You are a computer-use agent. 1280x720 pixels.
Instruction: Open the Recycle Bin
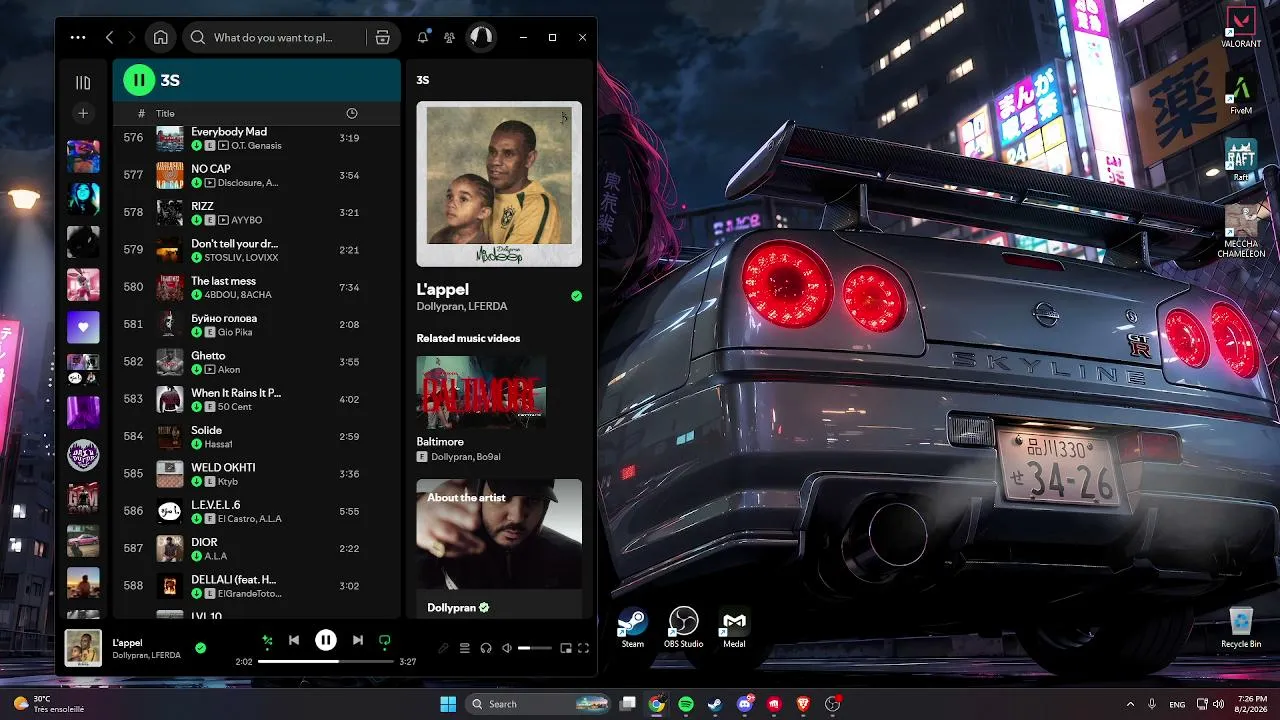coord(1241,628)
